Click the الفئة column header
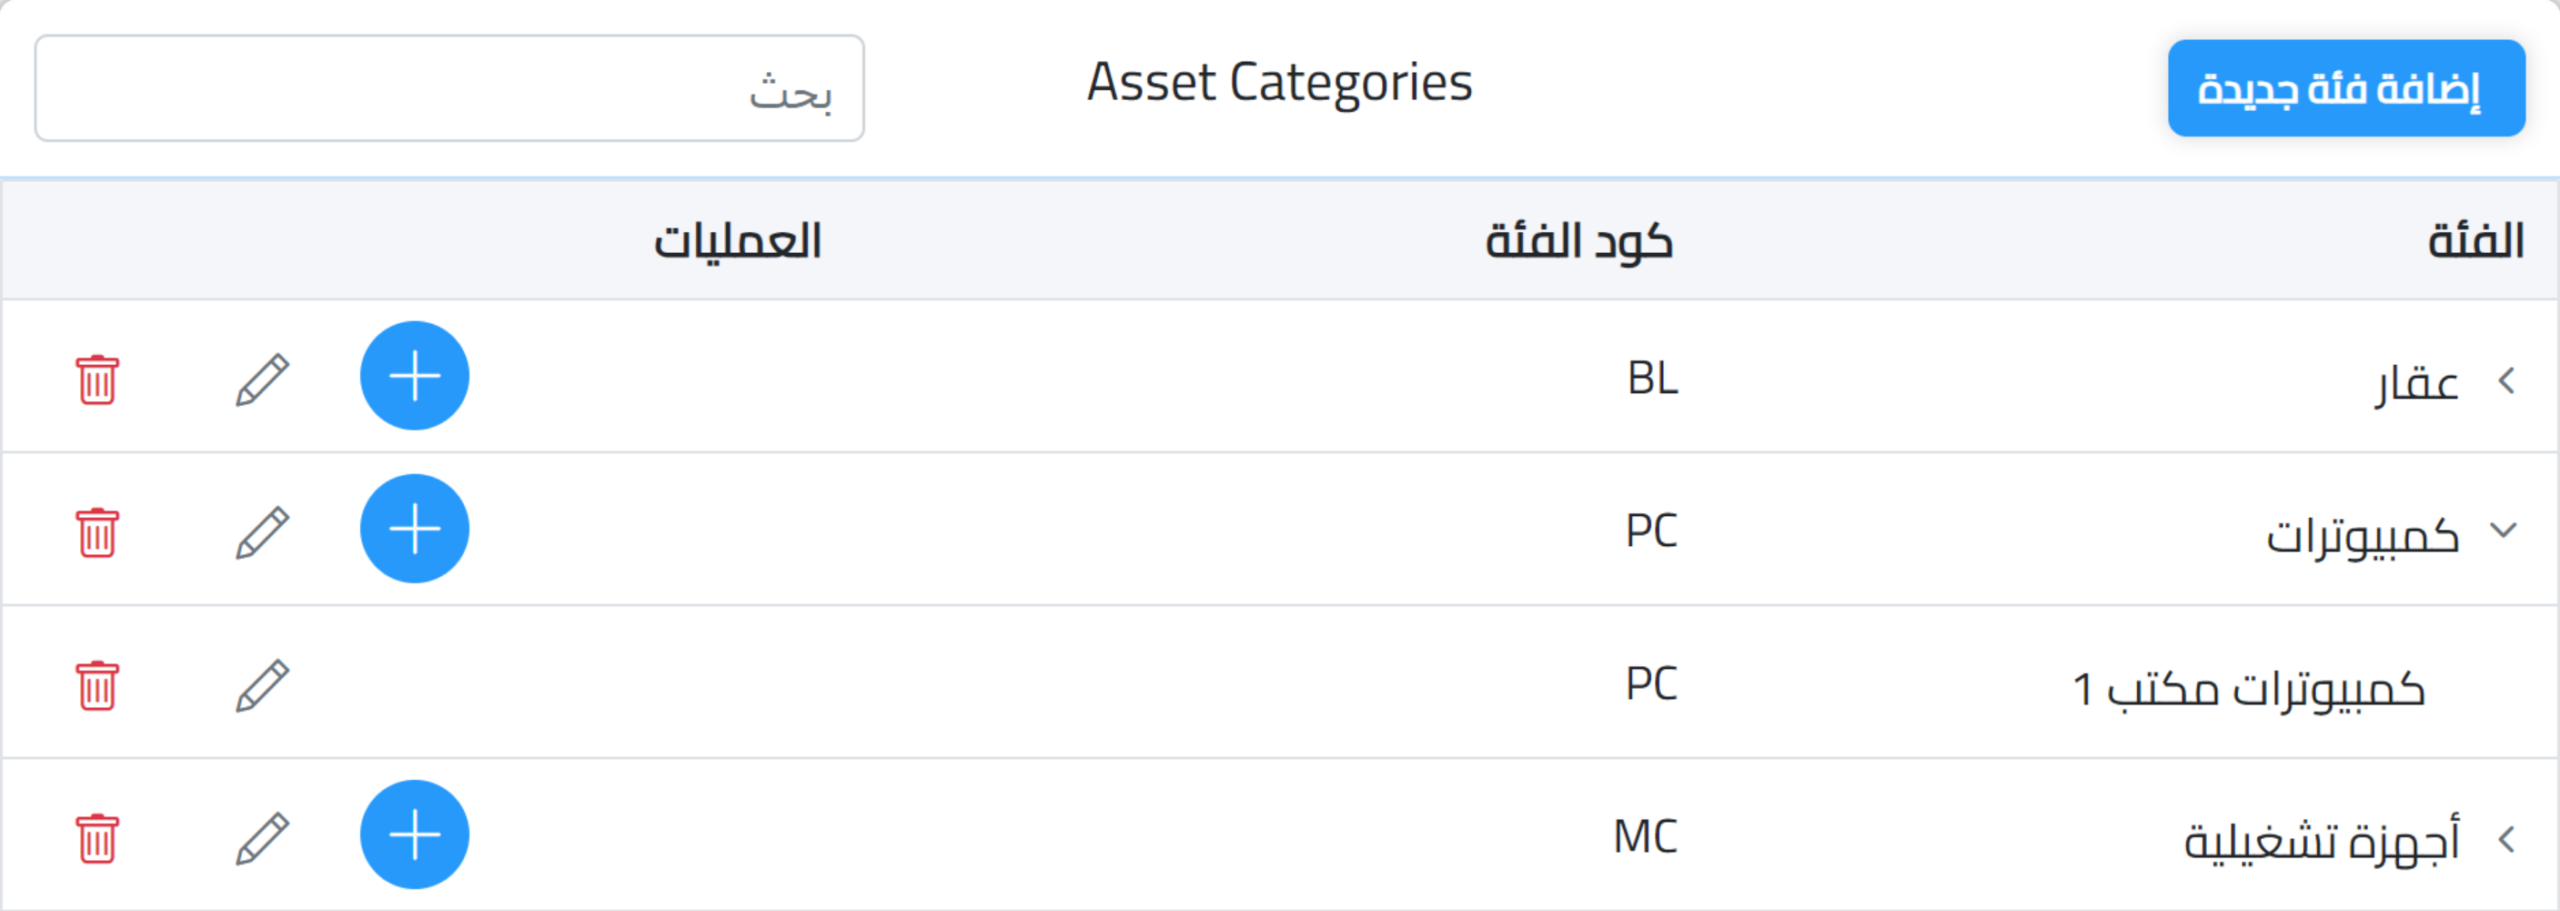 (2475, 241)
